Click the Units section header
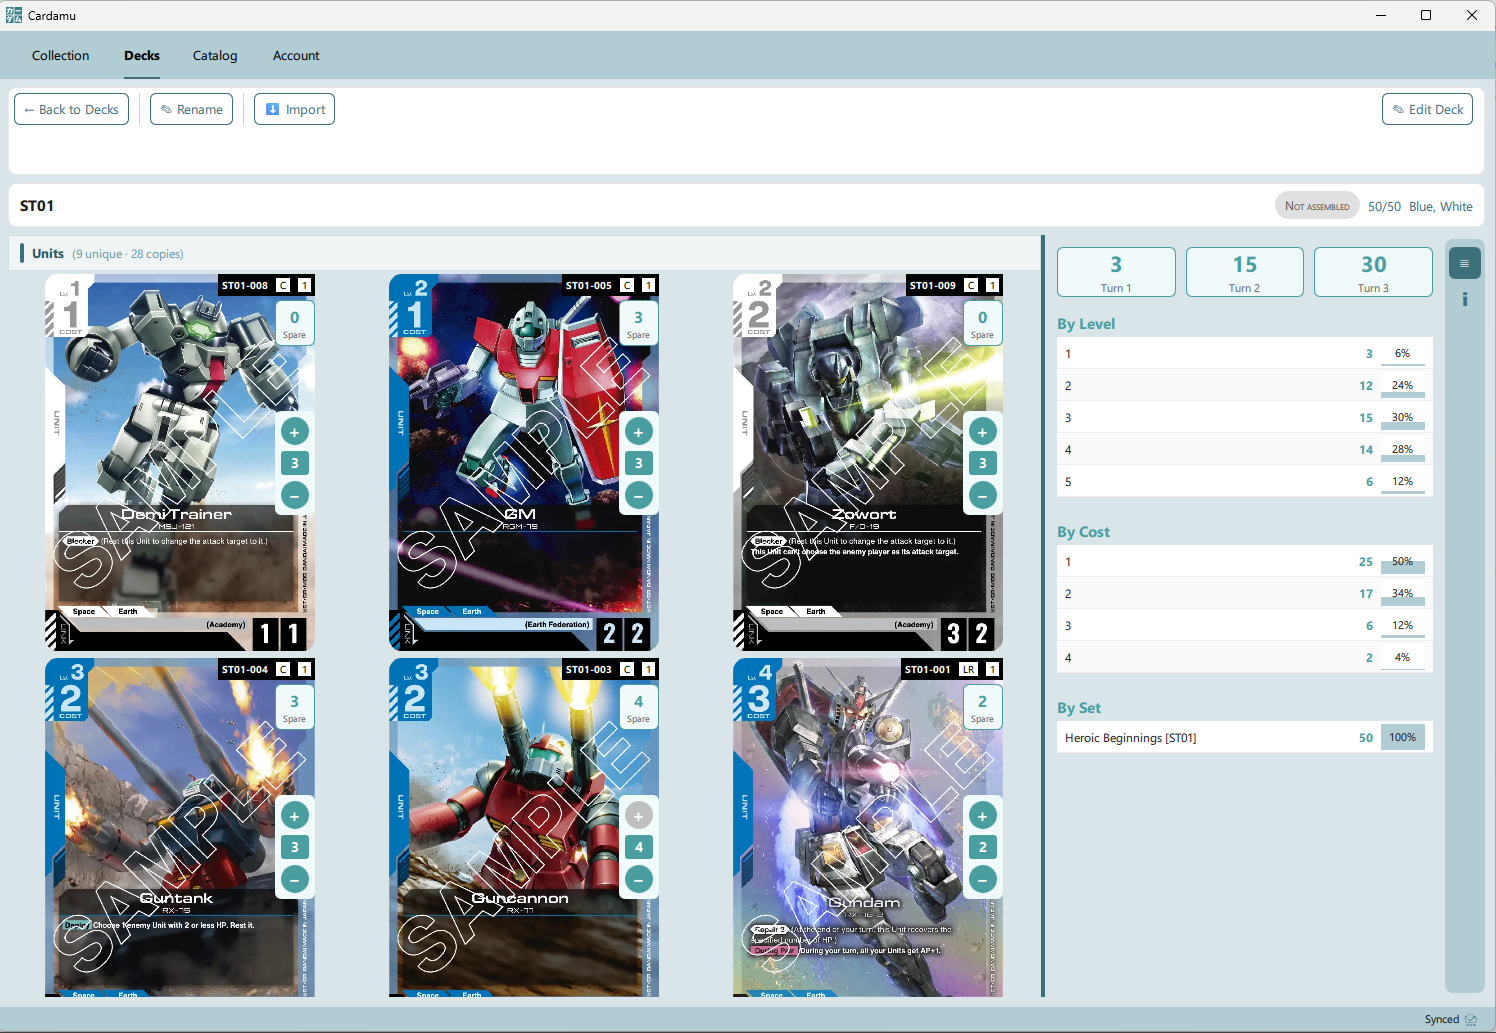This screenshot has height=1033, width=1496. pos(525,253)
